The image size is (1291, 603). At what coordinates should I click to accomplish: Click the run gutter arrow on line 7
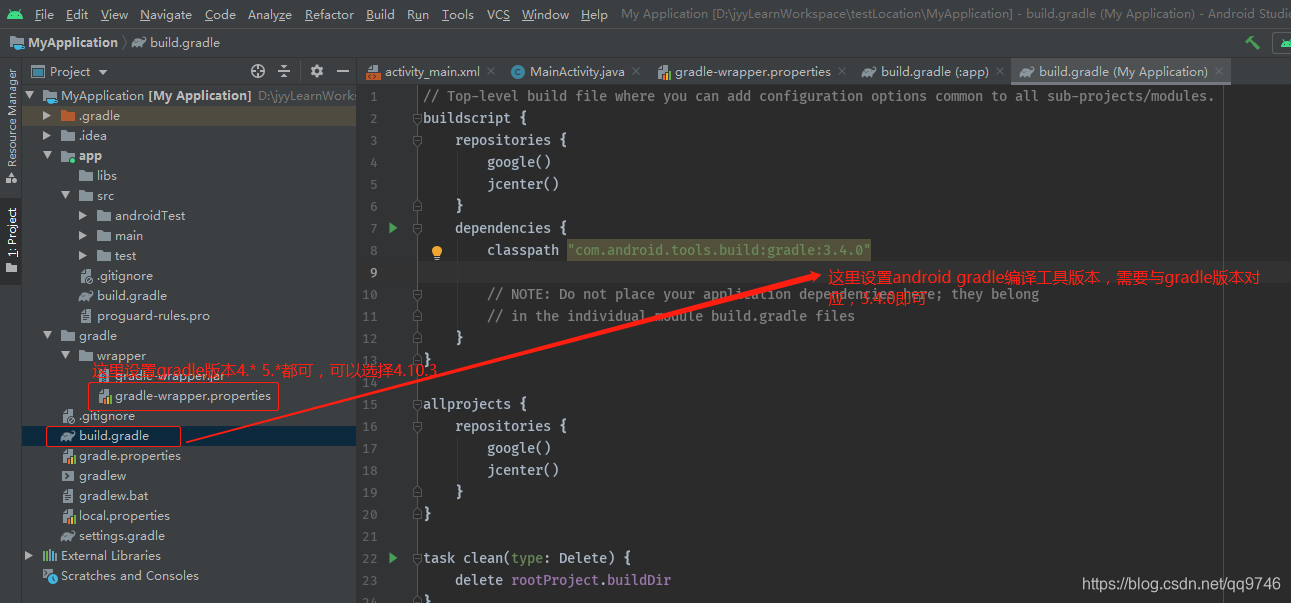pos(393,228)
